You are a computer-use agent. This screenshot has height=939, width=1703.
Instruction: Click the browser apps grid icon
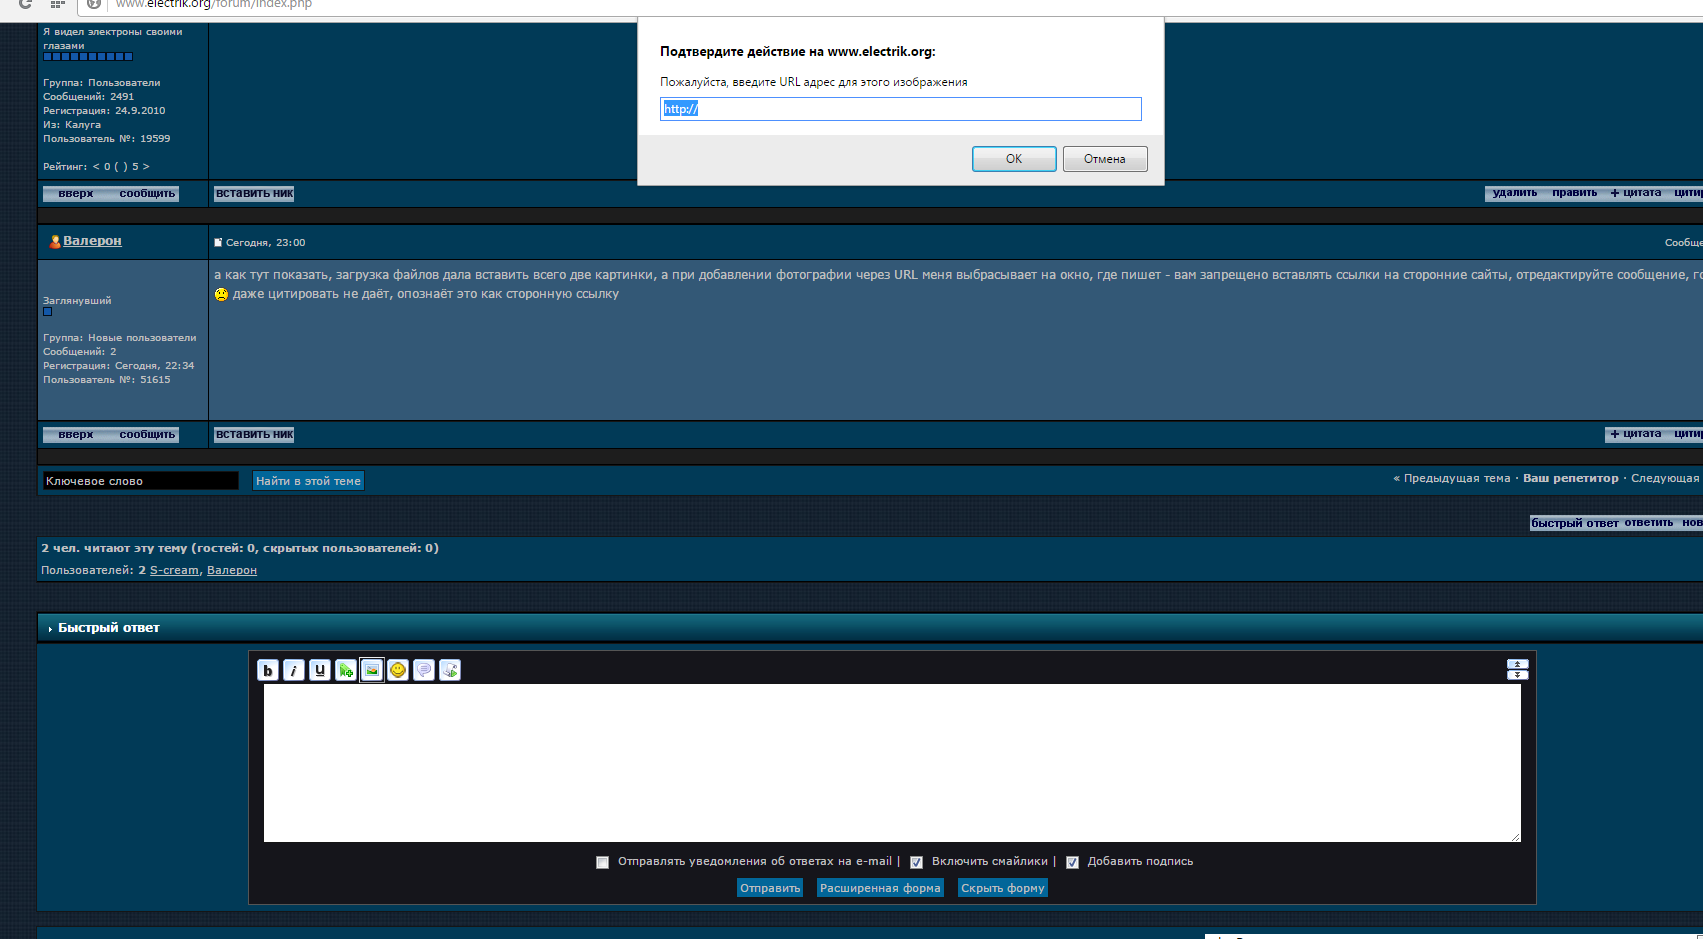point(58,4)
